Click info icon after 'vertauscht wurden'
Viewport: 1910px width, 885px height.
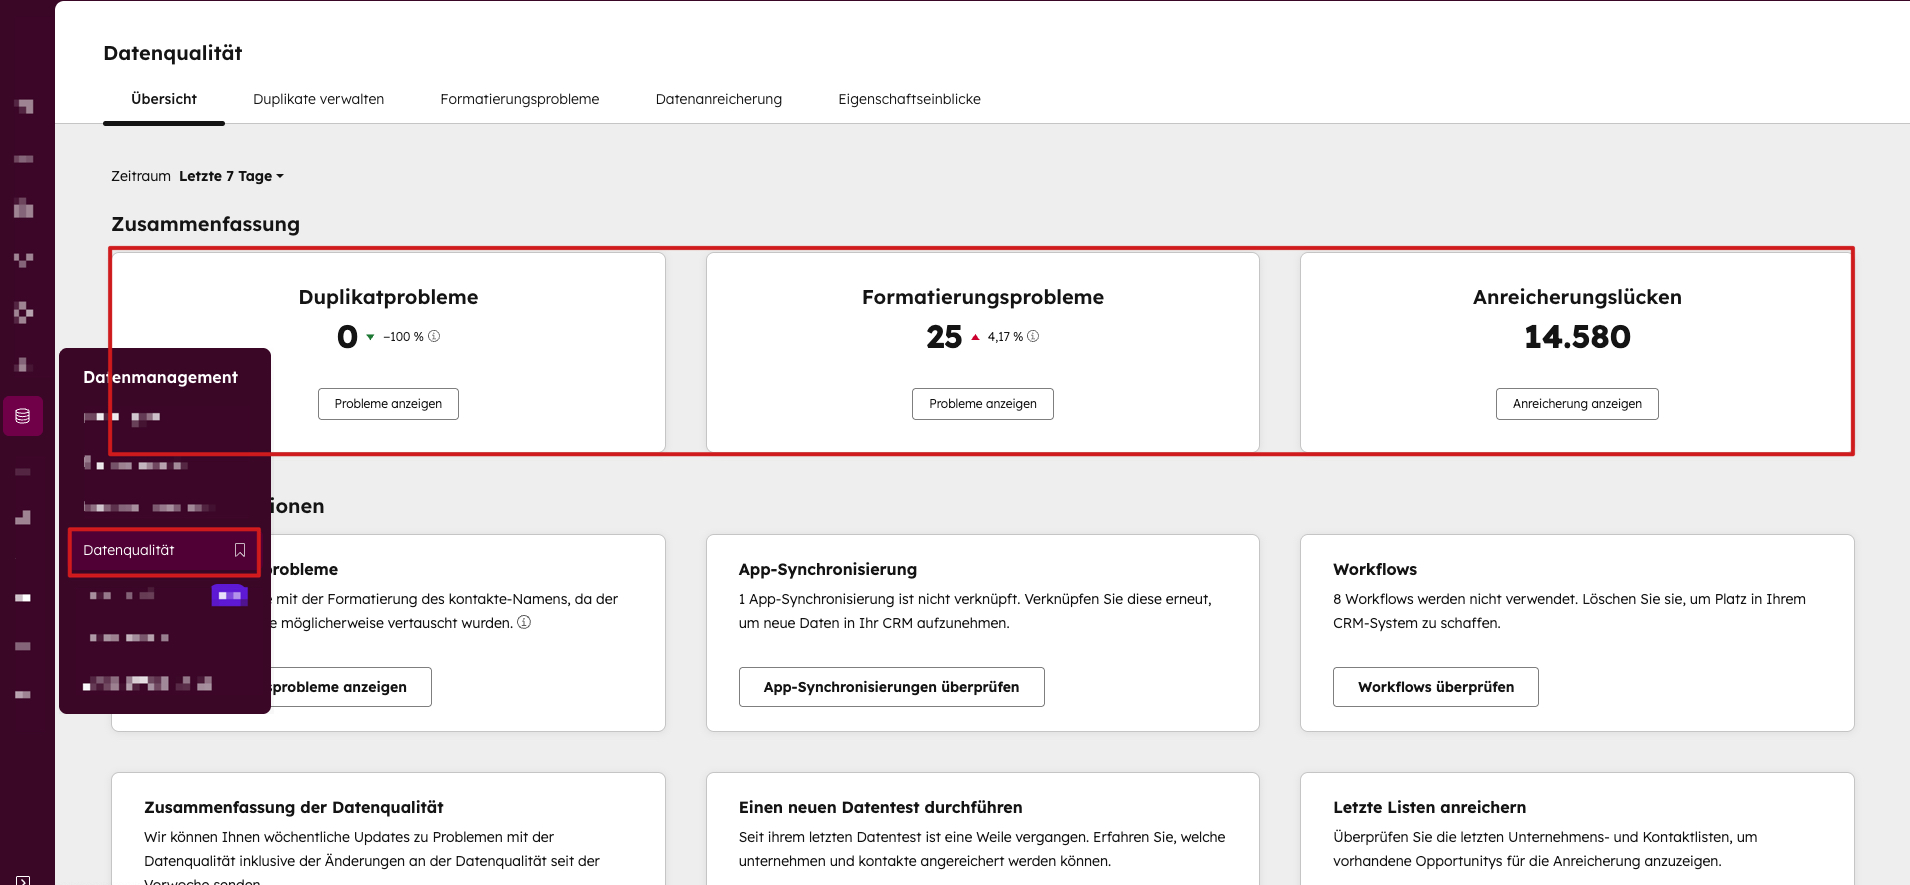(524, 623)
